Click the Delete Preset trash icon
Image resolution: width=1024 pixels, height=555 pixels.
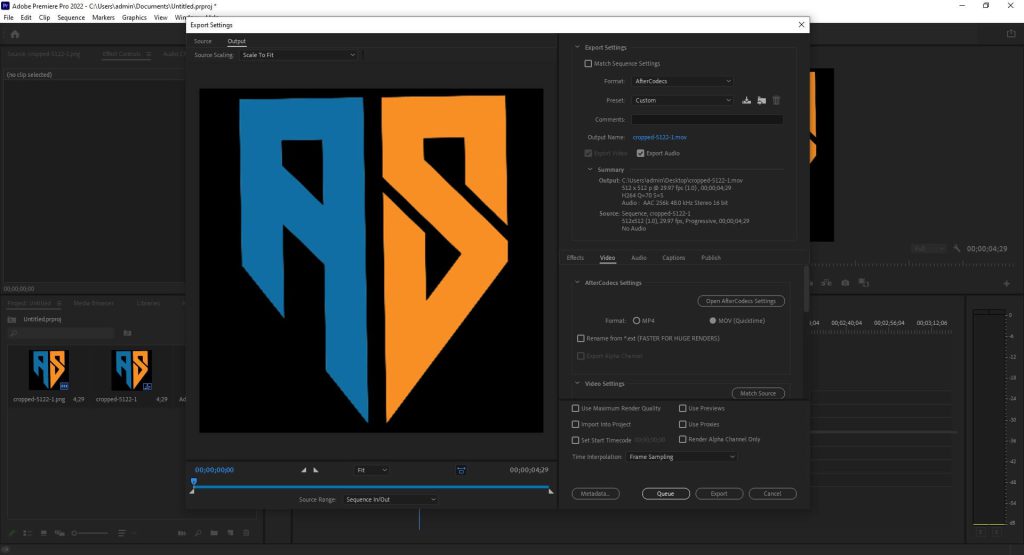(x=776, y=100)
